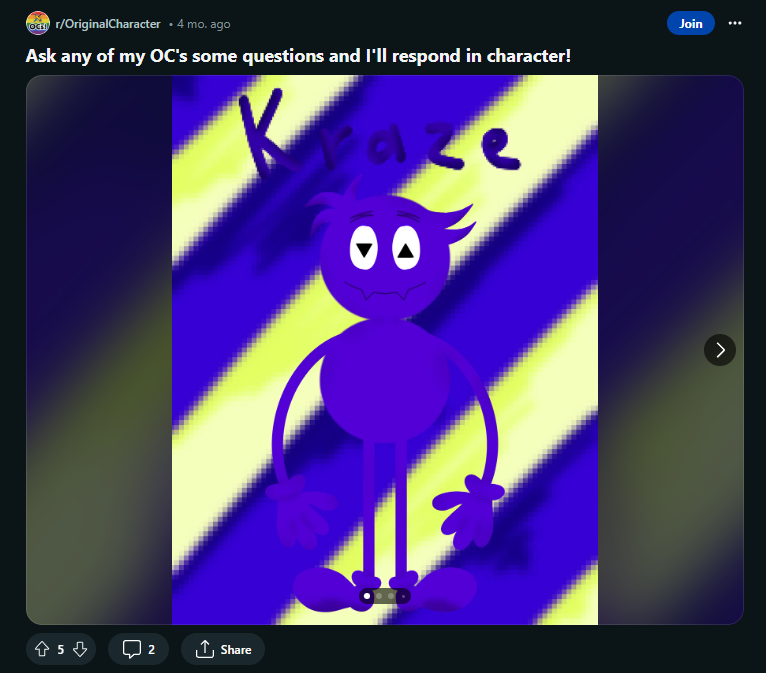This screenshot has width=766, height=673.
Task: Select the first highlighted gallery dot
Action: click(x=367, y=596)
